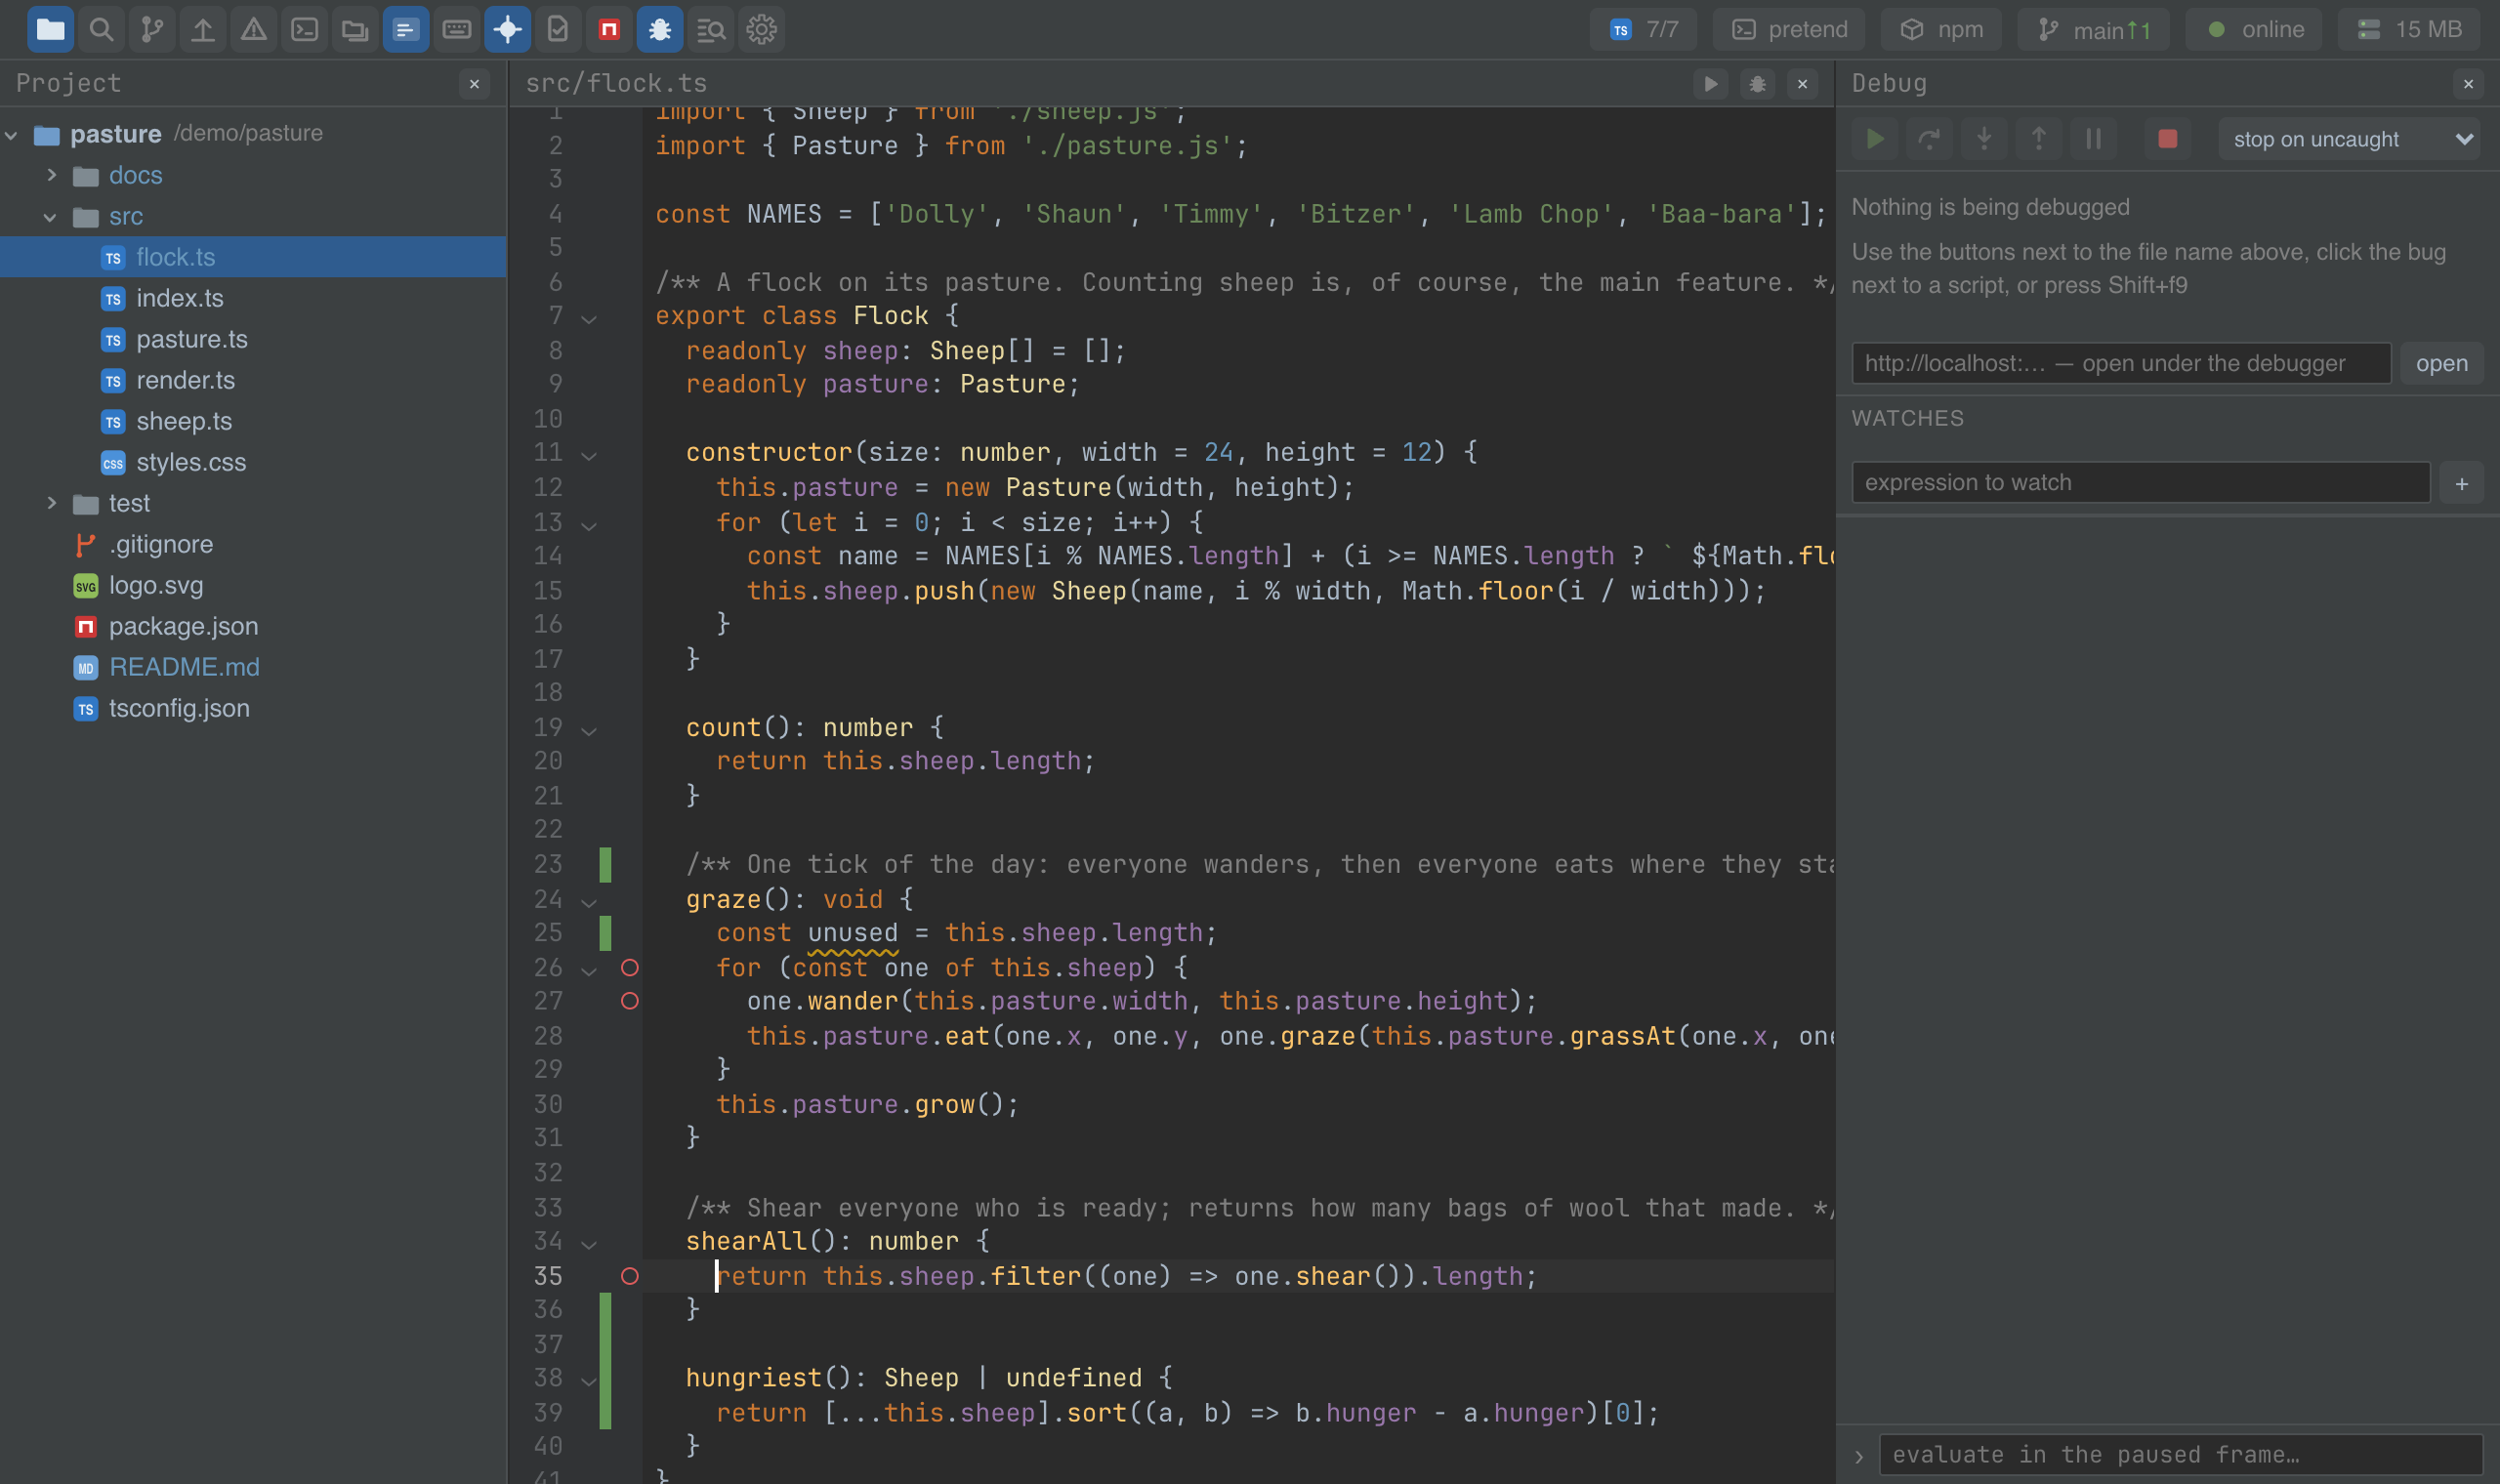Screen dimensions: 2500x1484
Task: Open pasture.ts in the project tree
Action: [253, 339]
